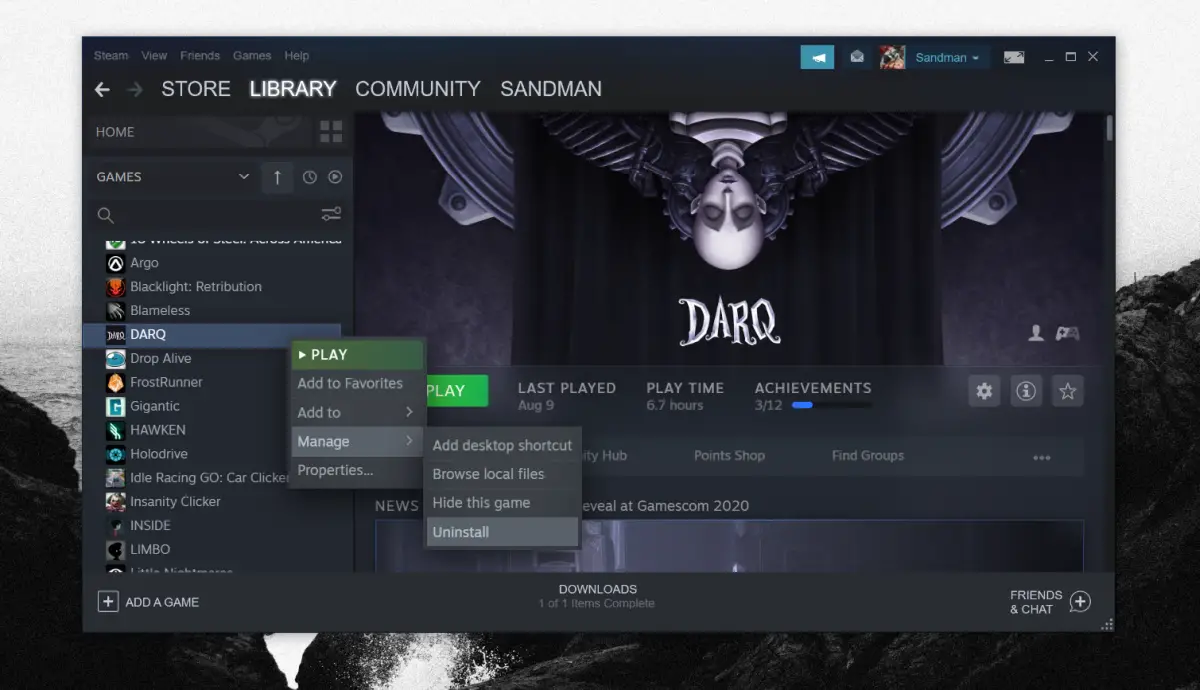Select Hide this game
This screenshot has width=1200, height=690.
503,503
